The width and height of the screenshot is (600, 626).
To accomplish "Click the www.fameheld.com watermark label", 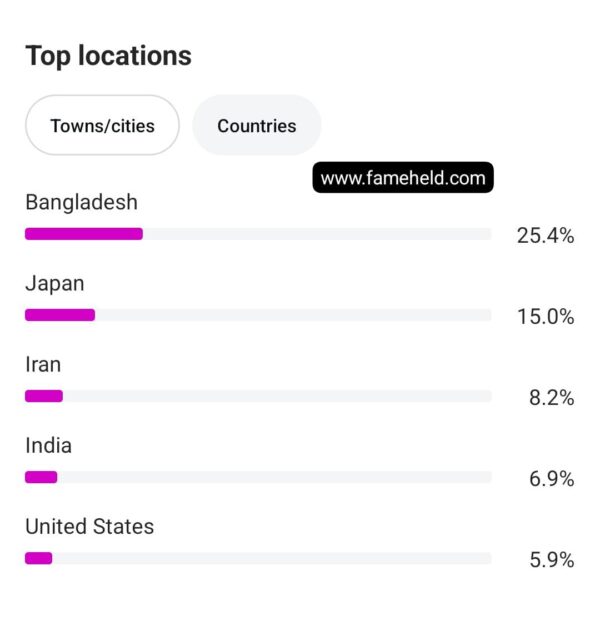I will click(x=403, y=178).
